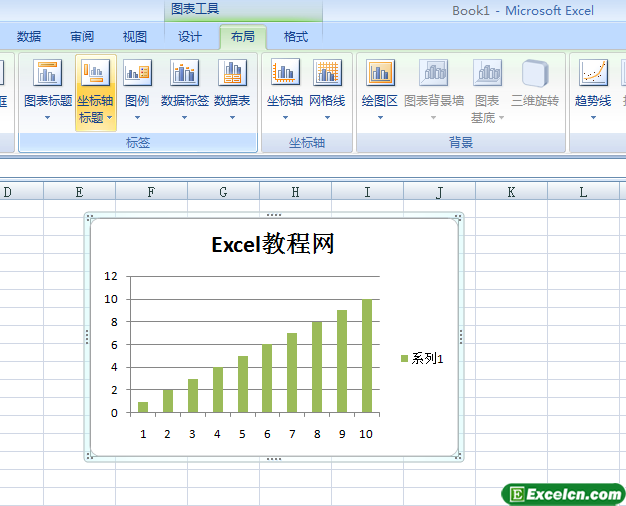Select column E header
Viewport: 626px width, 506px height.
click(x=79, y=192)
